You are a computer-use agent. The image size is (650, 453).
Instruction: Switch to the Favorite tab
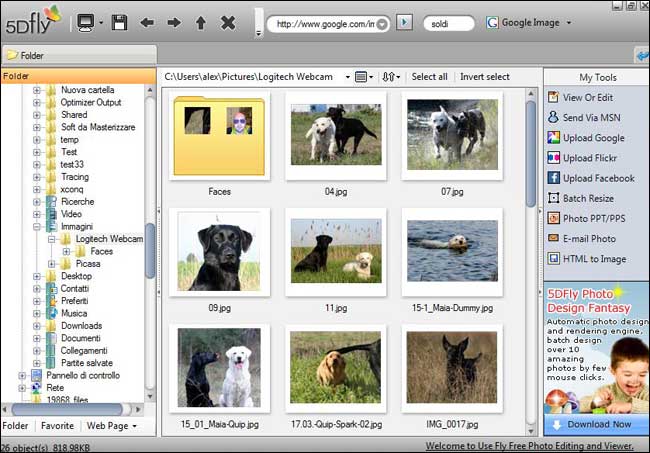(56, 425)
